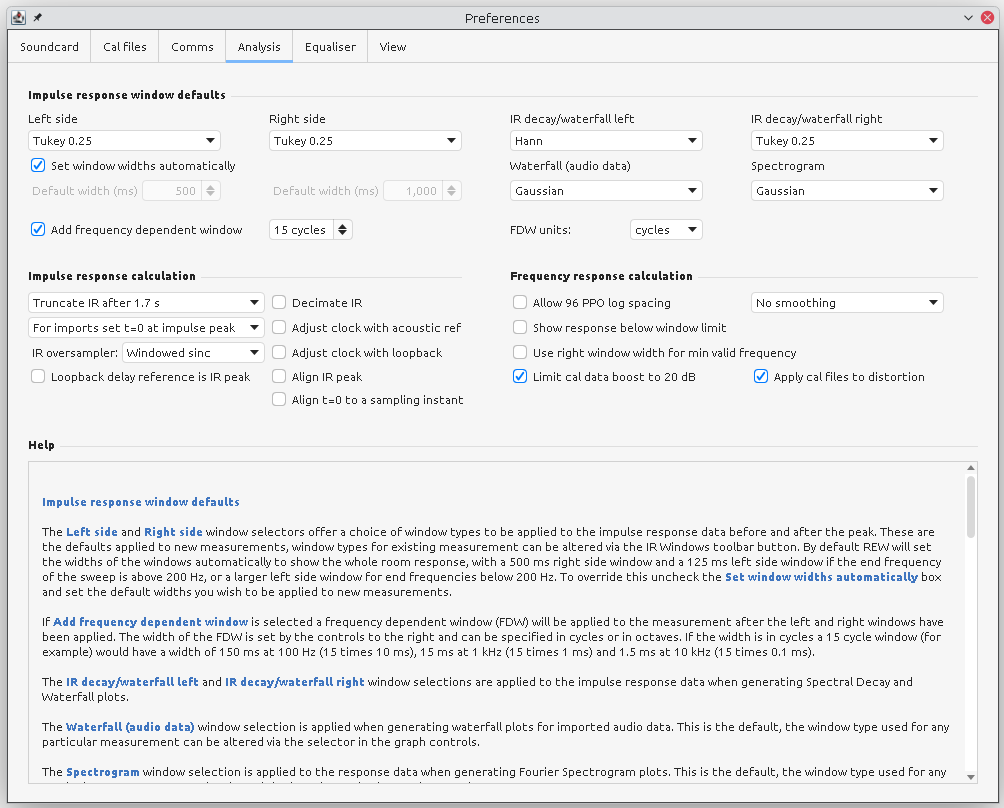The image size is (1004, 808).
Task: Tick Allow 96 PPO log spacing
Action: 520,303
